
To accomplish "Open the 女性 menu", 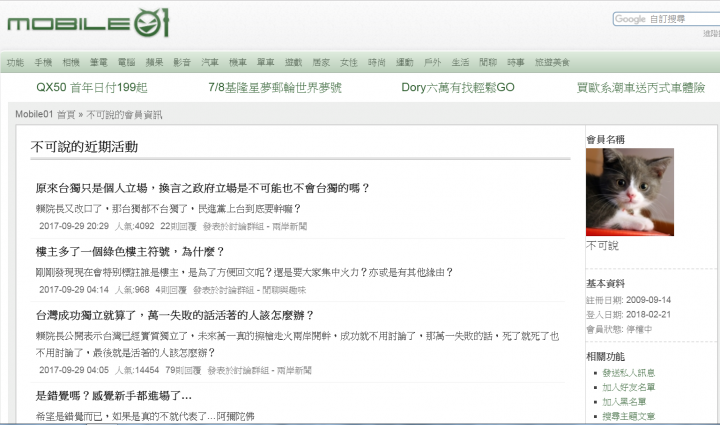I will 349,62.
